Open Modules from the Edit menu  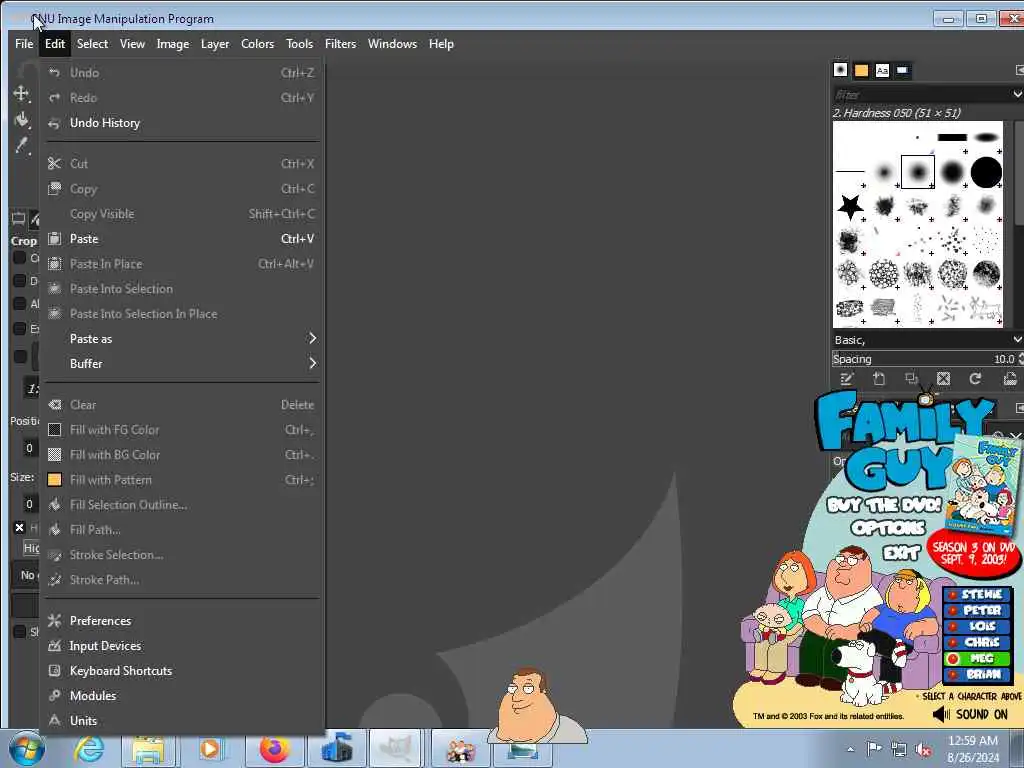click(x=182, y=696)
